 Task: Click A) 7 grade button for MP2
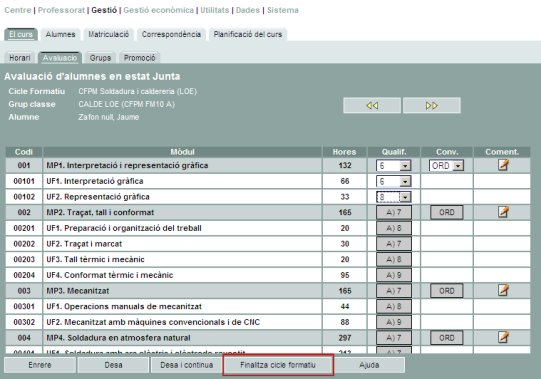(394, 212)
